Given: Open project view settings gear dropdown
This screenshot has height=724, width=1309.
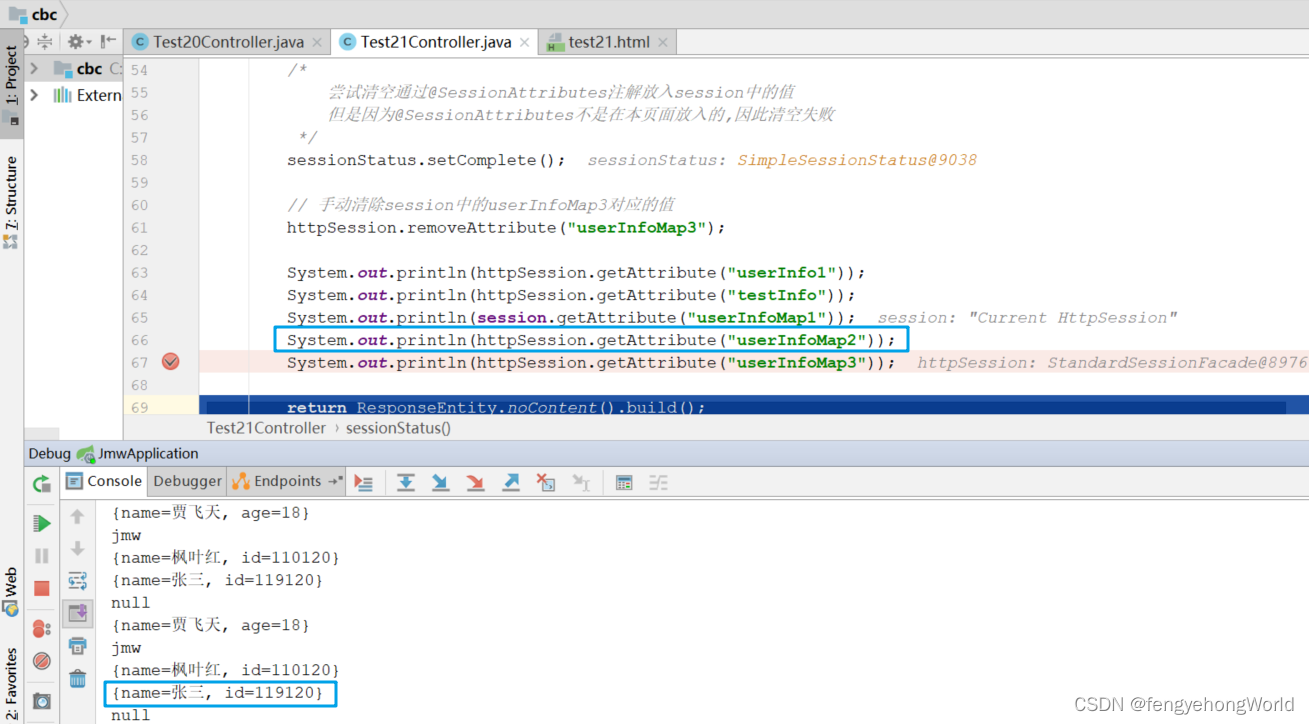Looking at the screenshot, I should click(x=79, y=42).
